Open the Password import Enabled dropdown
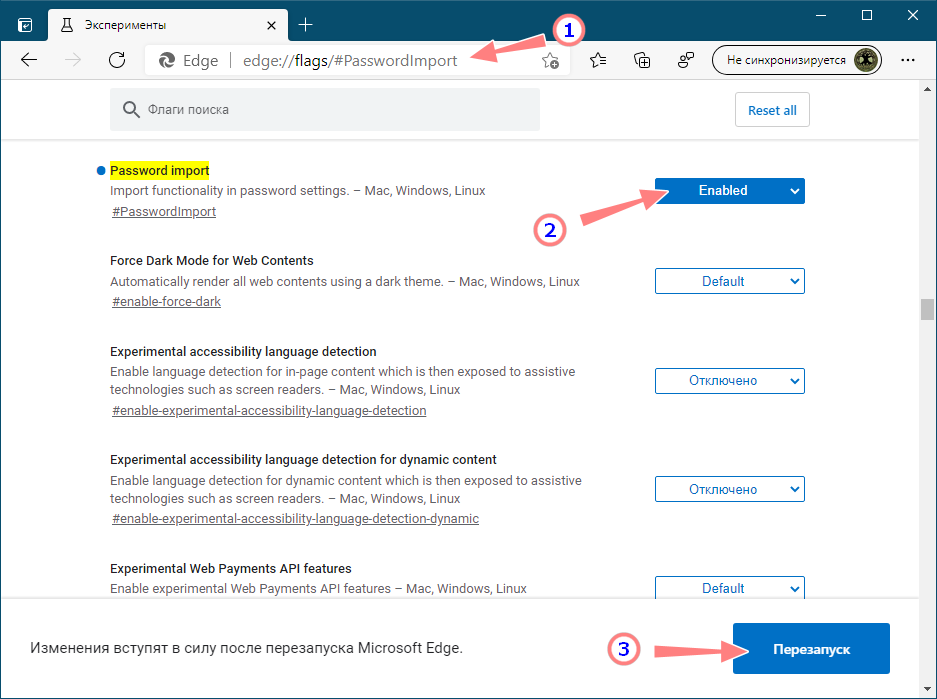 click(730, 191)
